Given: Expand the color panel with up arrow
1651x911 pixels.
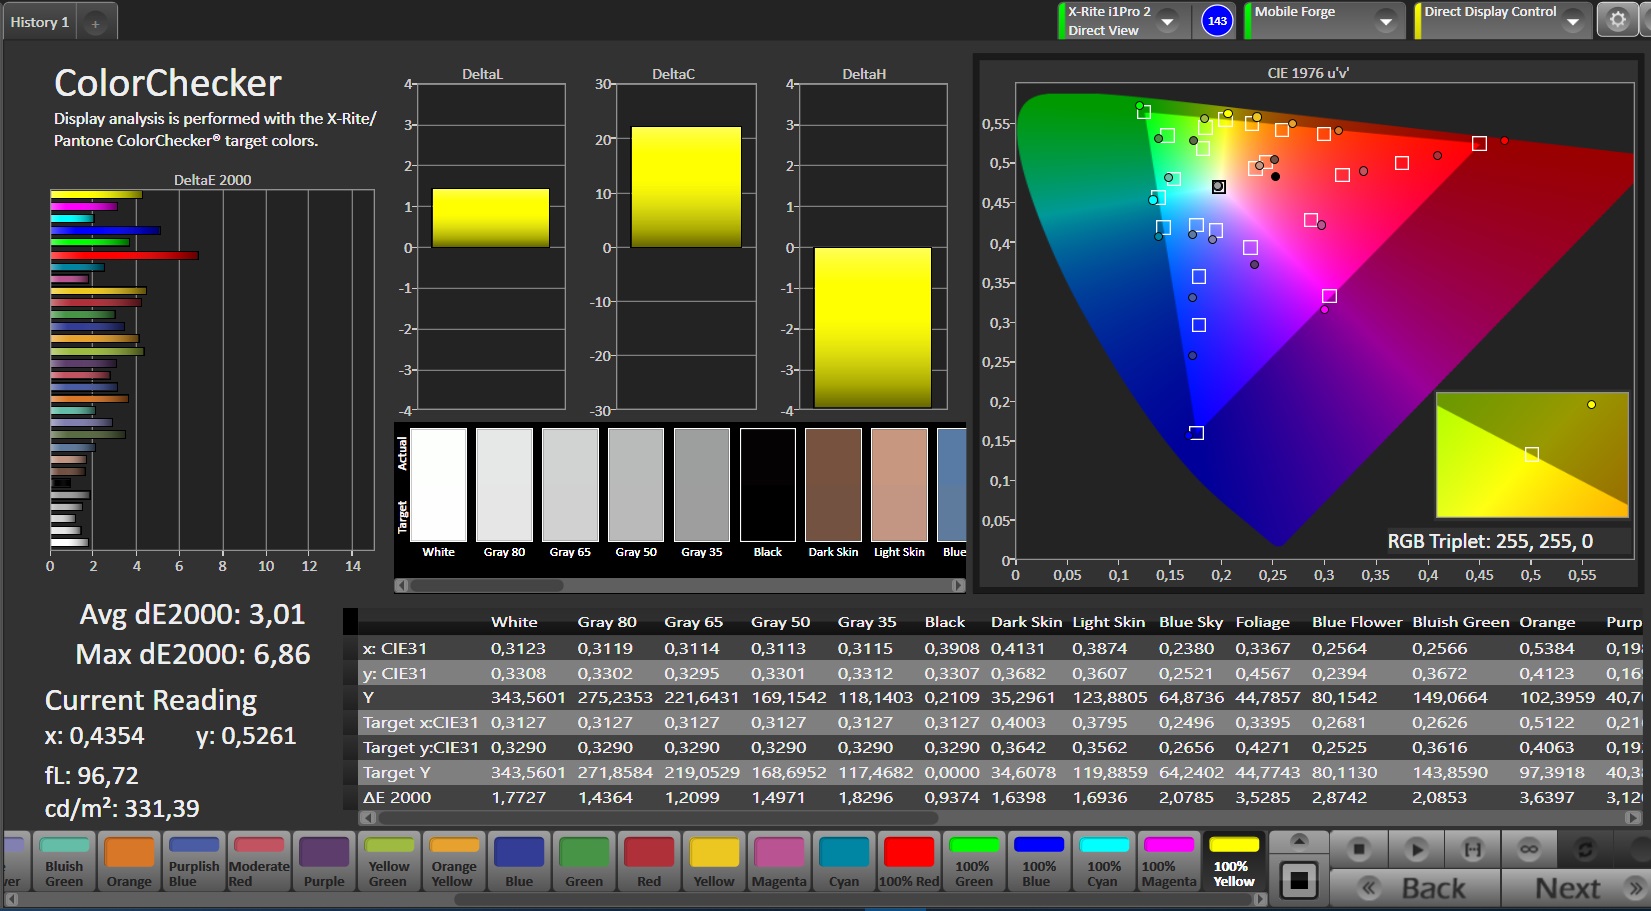Looking at the screenshot, I should click(1298, 841).
